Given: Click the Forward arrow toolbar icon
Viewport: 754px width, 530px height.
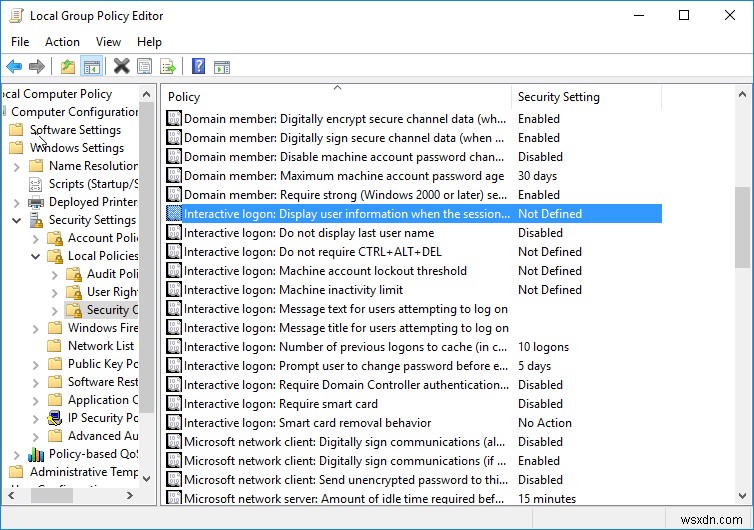Looking at the screenshot, I should click(x=37, y=66).
